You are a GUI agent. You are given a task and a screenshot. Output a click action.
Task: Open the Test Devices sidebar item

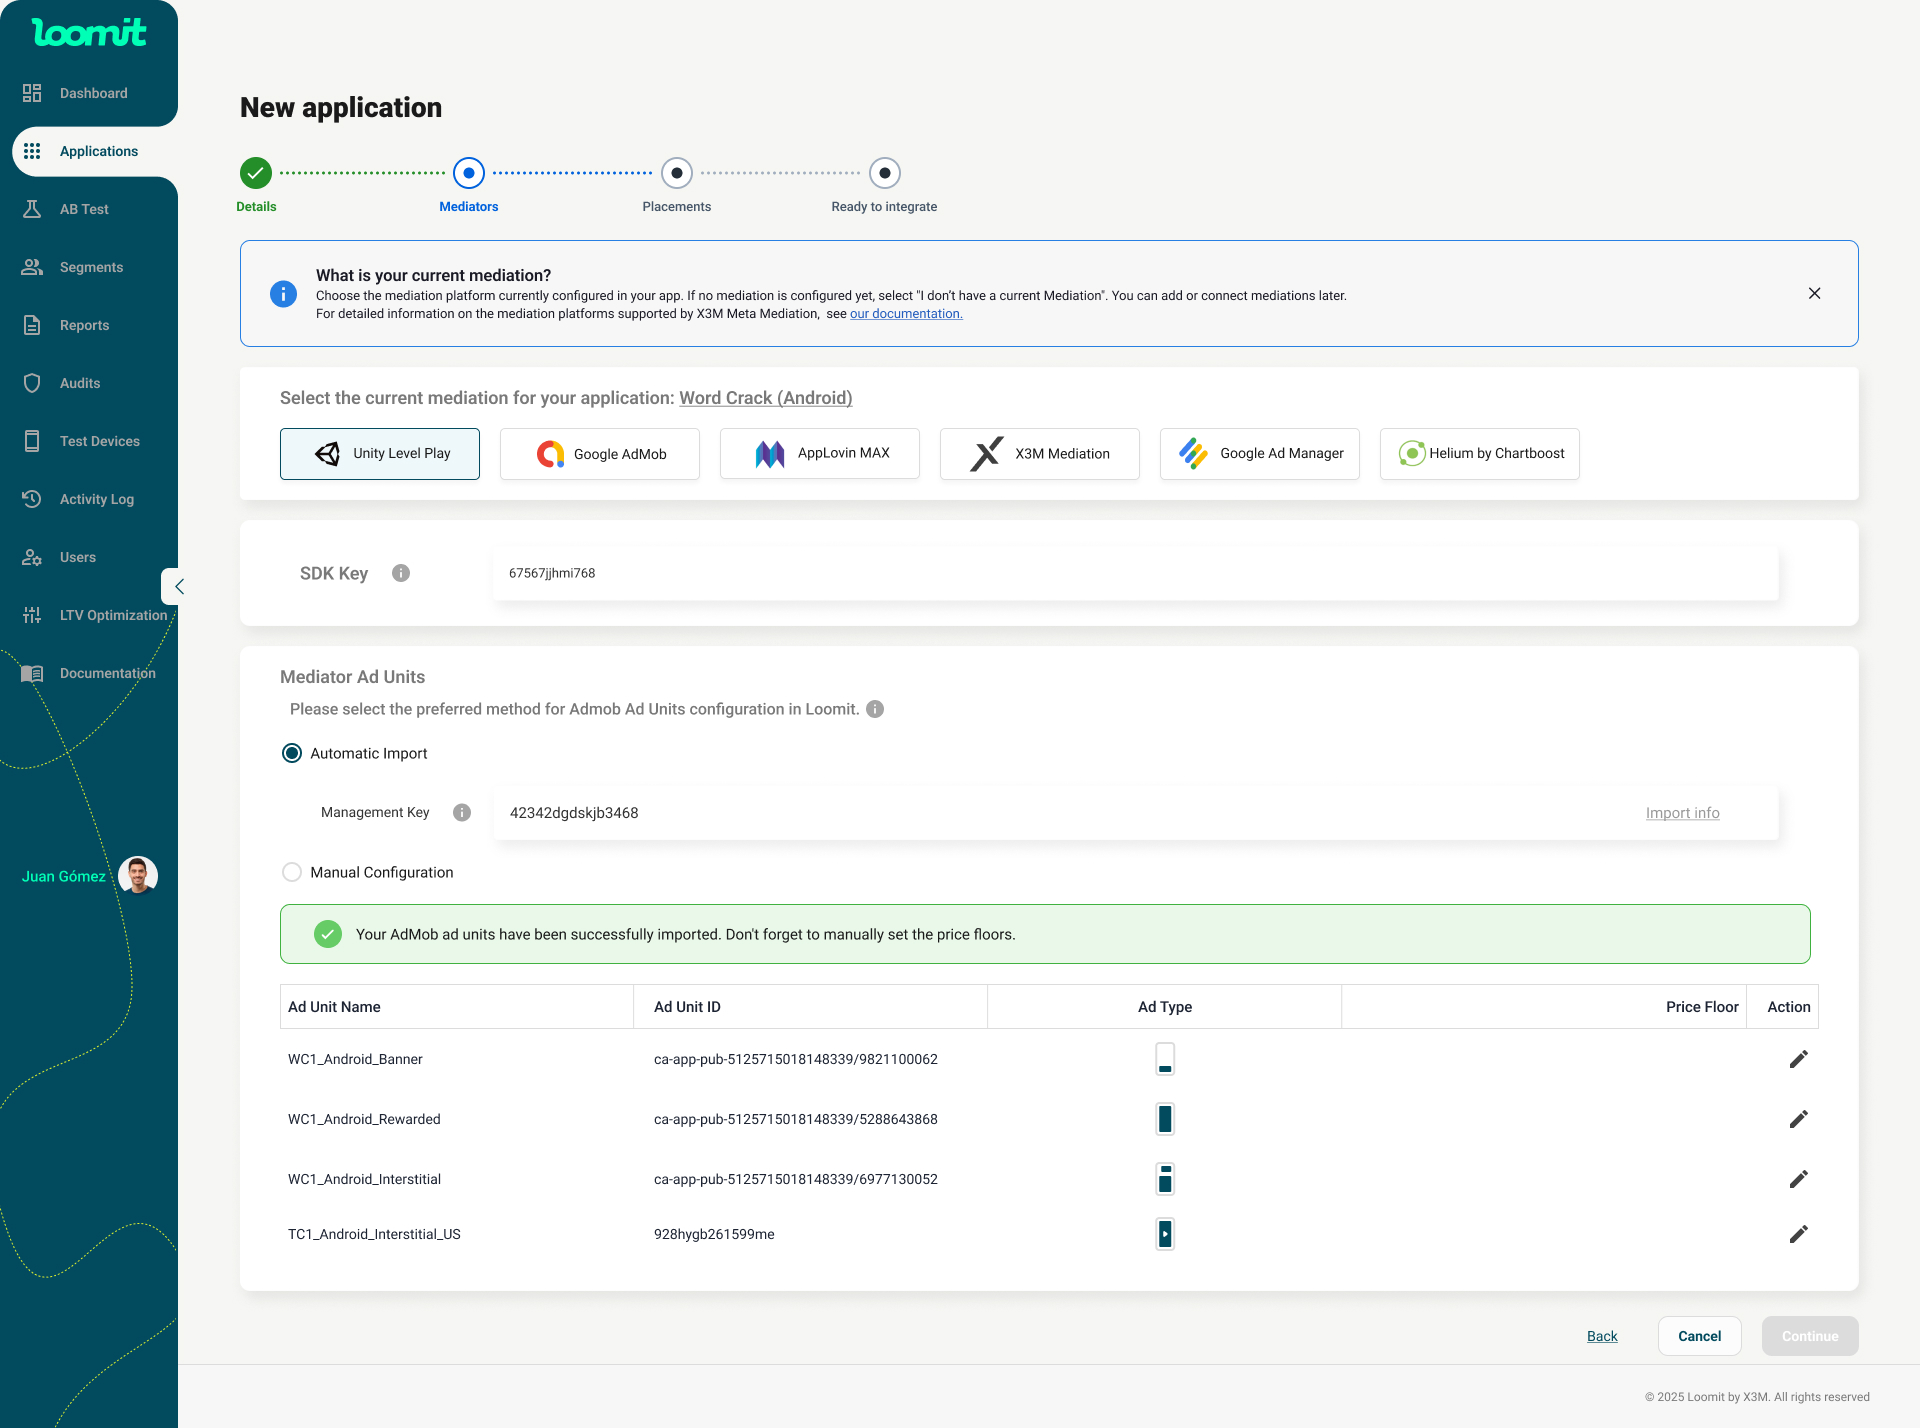click(x=99, y=441)
